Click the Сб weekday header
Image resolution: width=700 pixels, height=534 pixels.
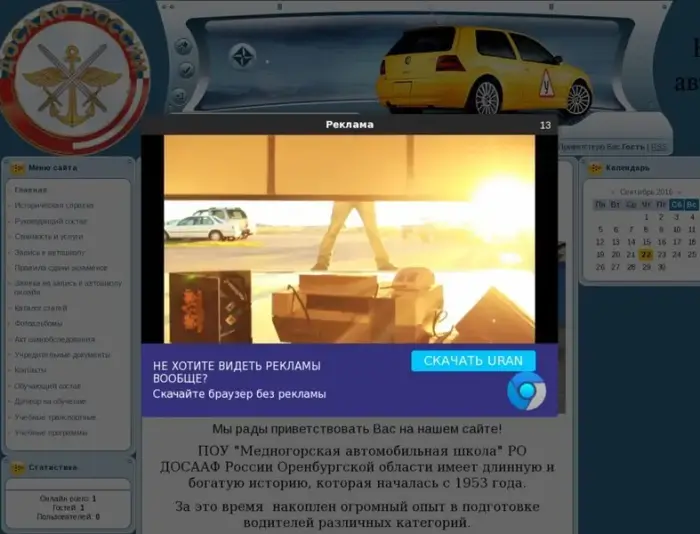click(x=677, y=204)
